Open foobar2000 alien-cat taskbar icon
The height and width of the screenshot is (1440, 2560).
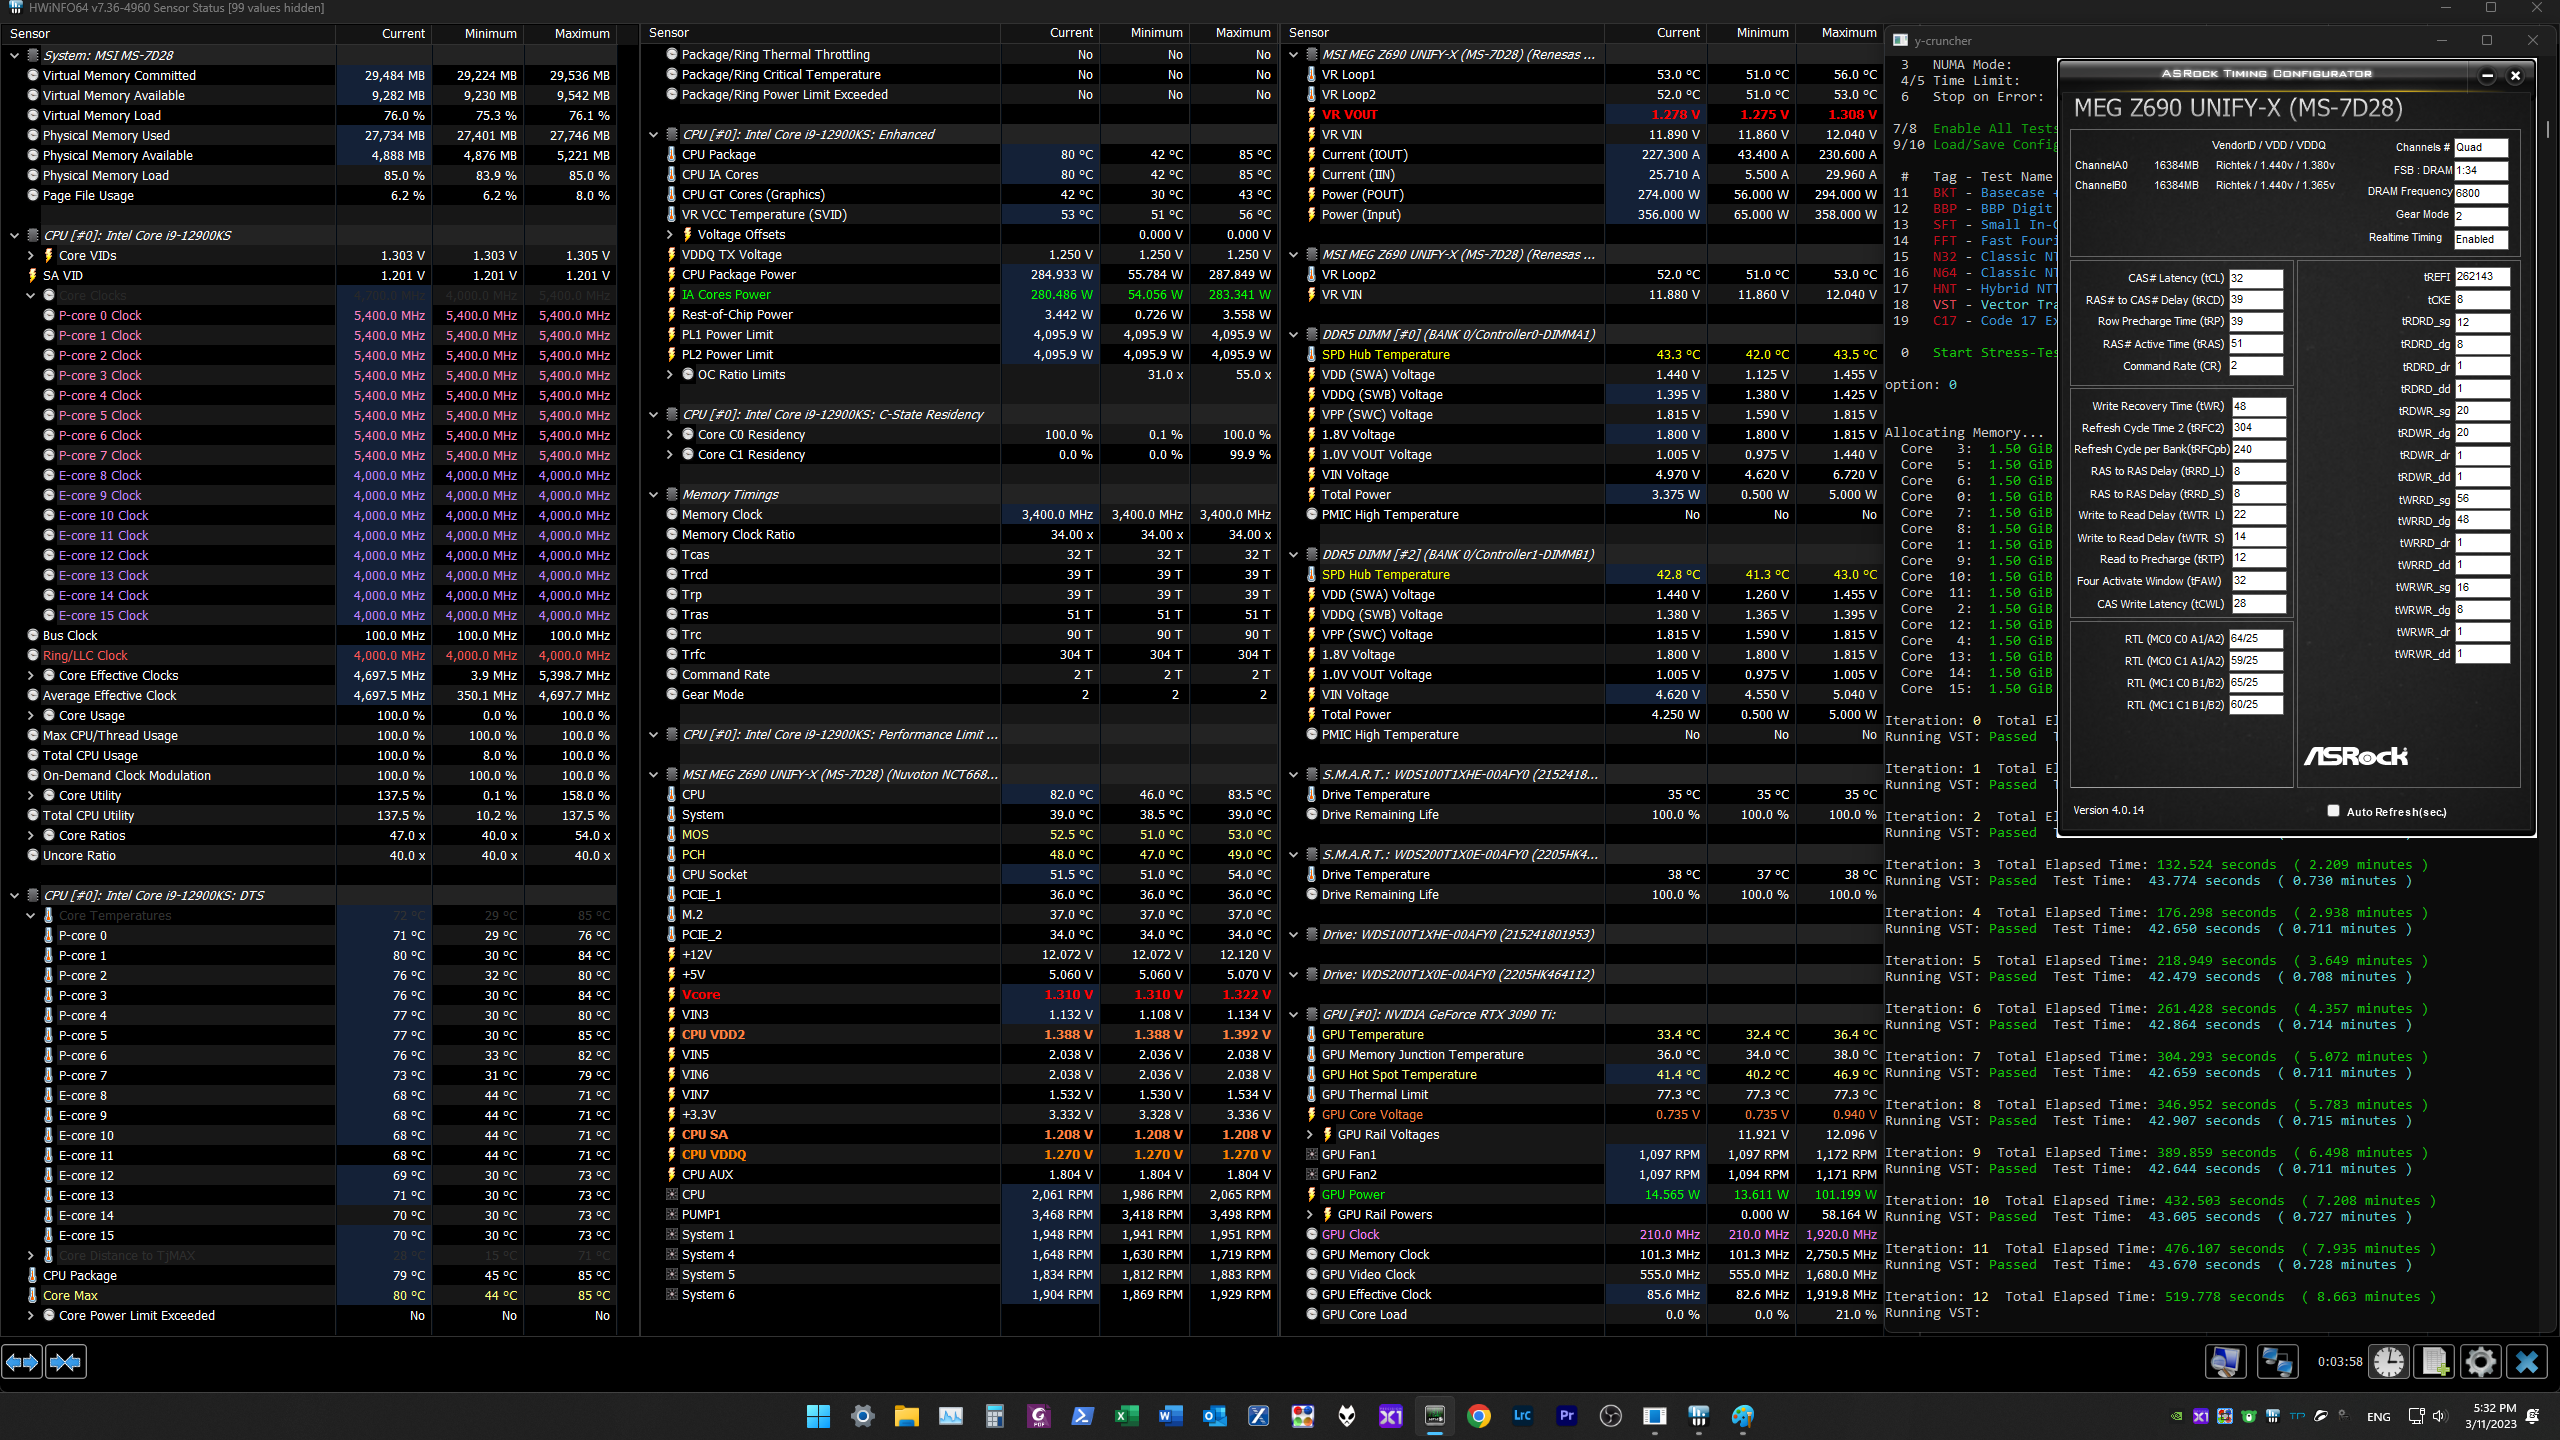[x=1347, y=1416]
